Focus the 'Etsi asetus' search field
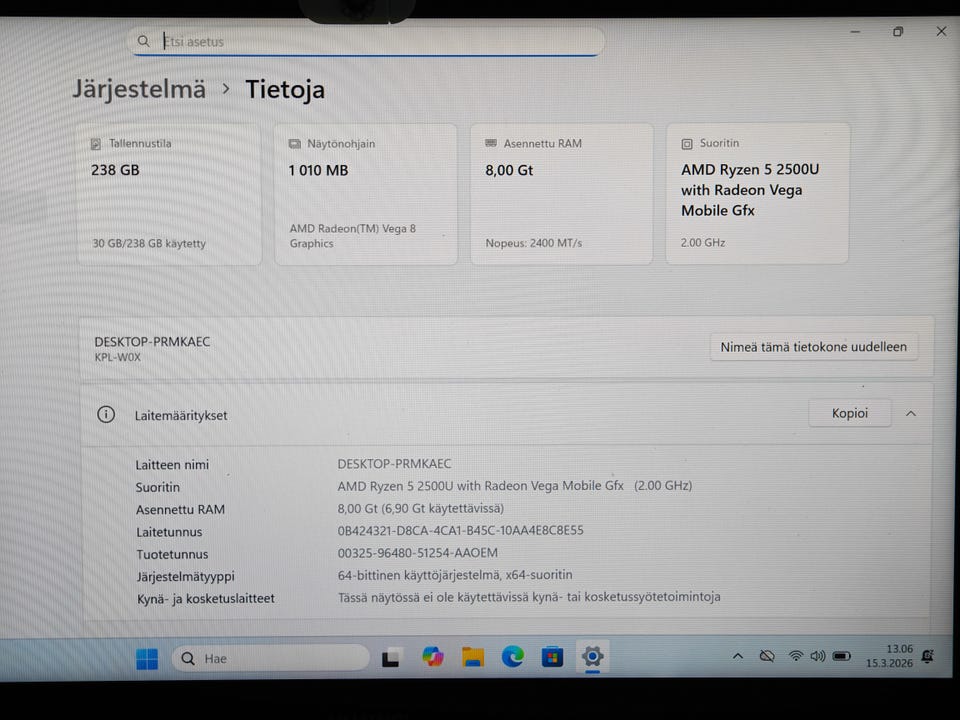960x720 pixels. coord(367,42)
